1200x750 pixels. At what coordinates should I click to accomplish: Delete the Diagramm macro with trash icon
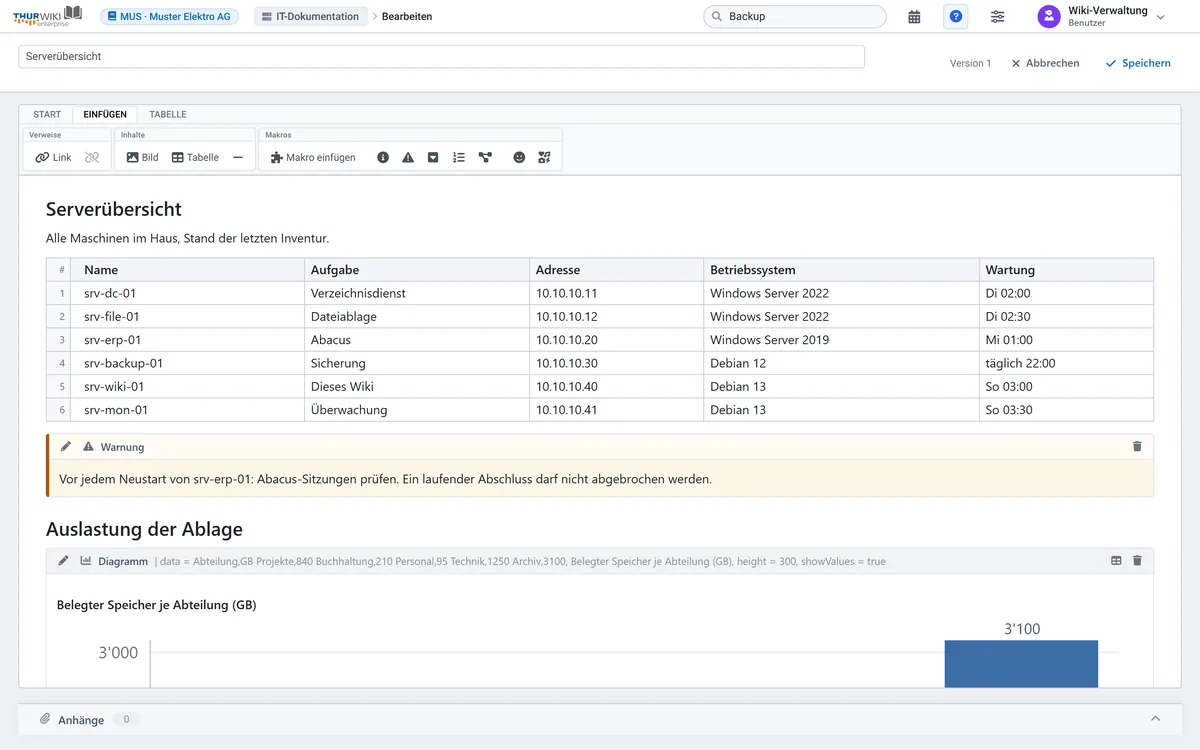click(x=1137, y=561)
